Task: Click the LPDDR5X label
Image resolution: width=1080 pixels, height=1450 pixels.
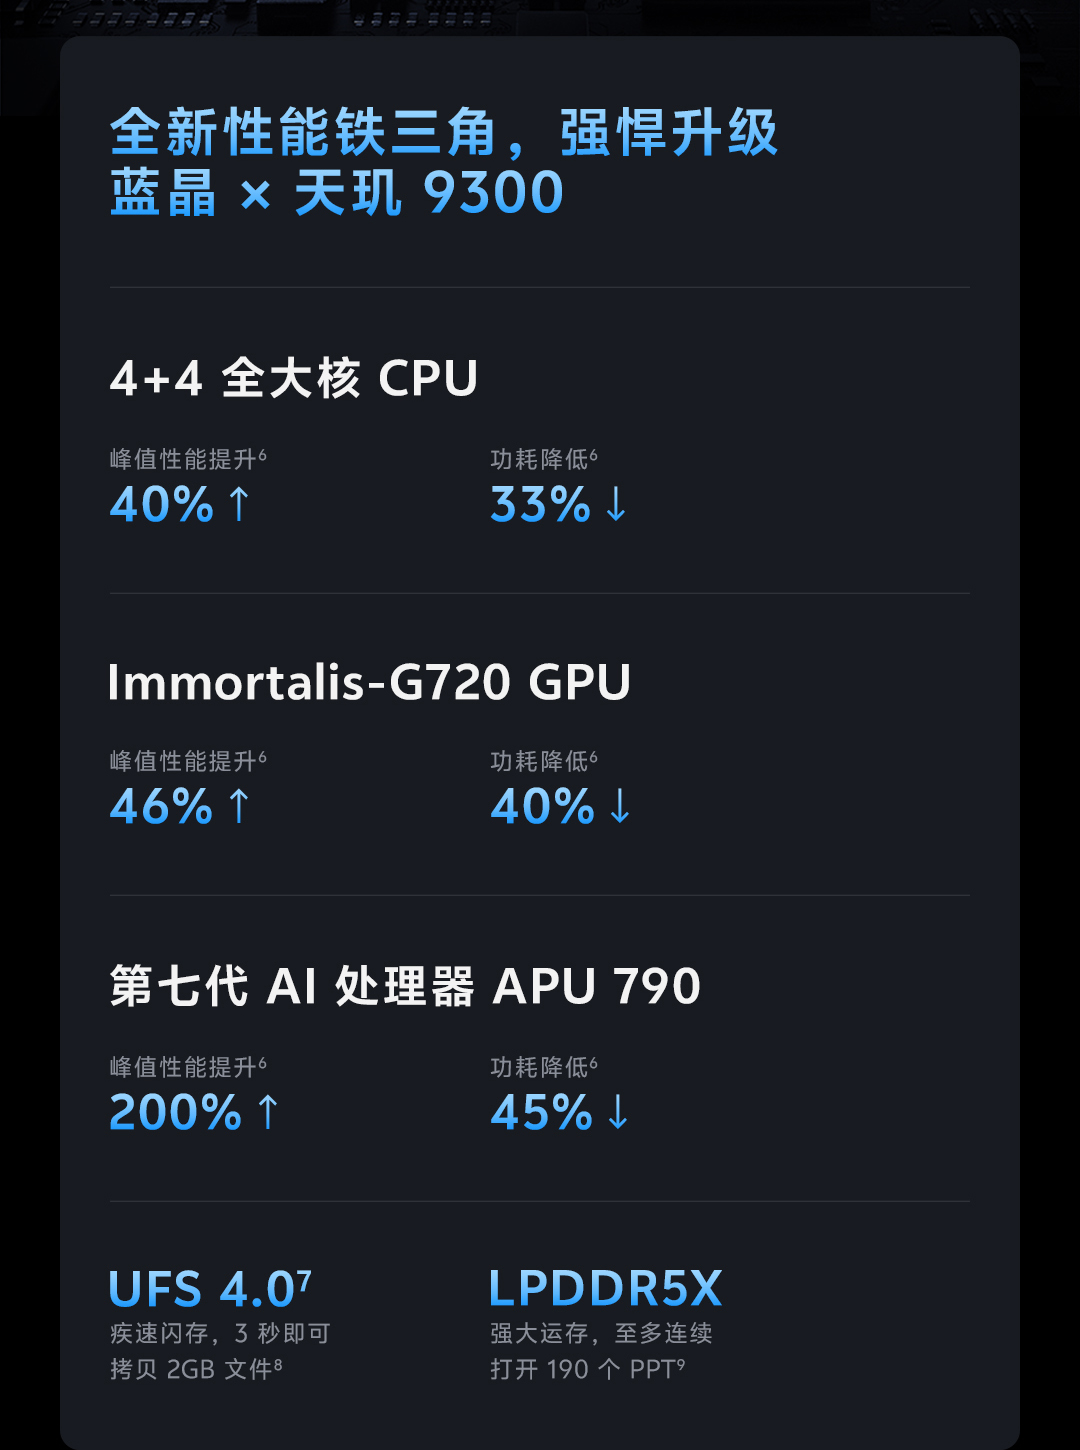Action: (x=605, y=1289)
